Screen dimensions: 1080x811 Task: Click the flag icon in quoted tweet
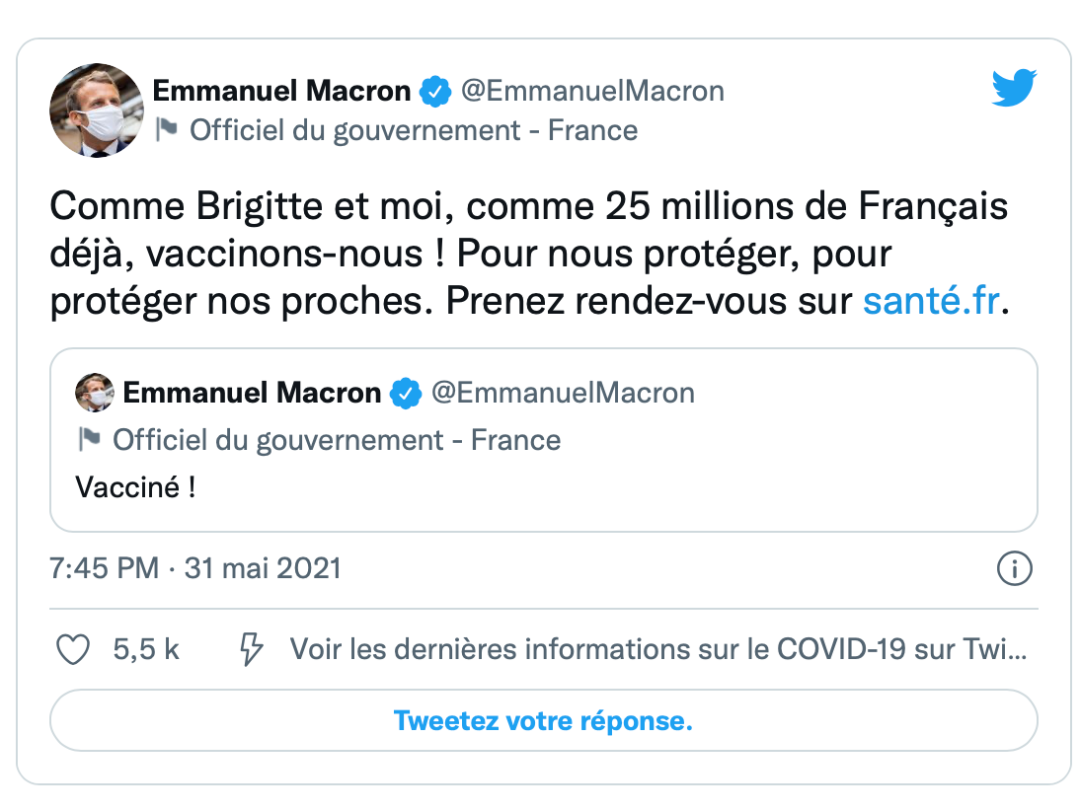[89, 440]
